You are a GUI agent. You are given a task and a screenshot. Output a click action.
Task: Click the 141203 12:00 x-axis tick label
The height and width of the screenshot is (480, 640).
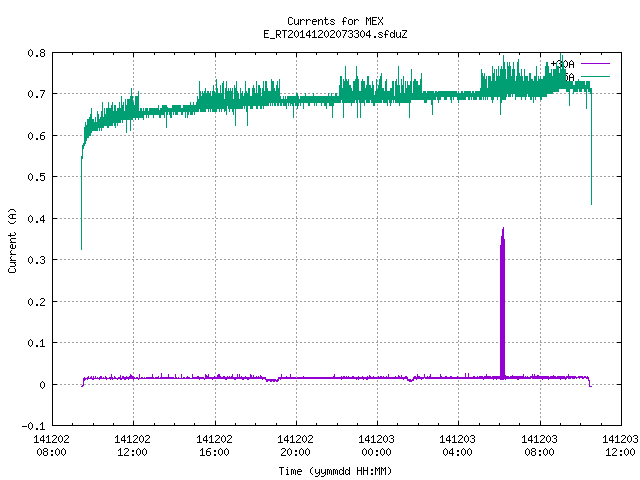[620, 446]
